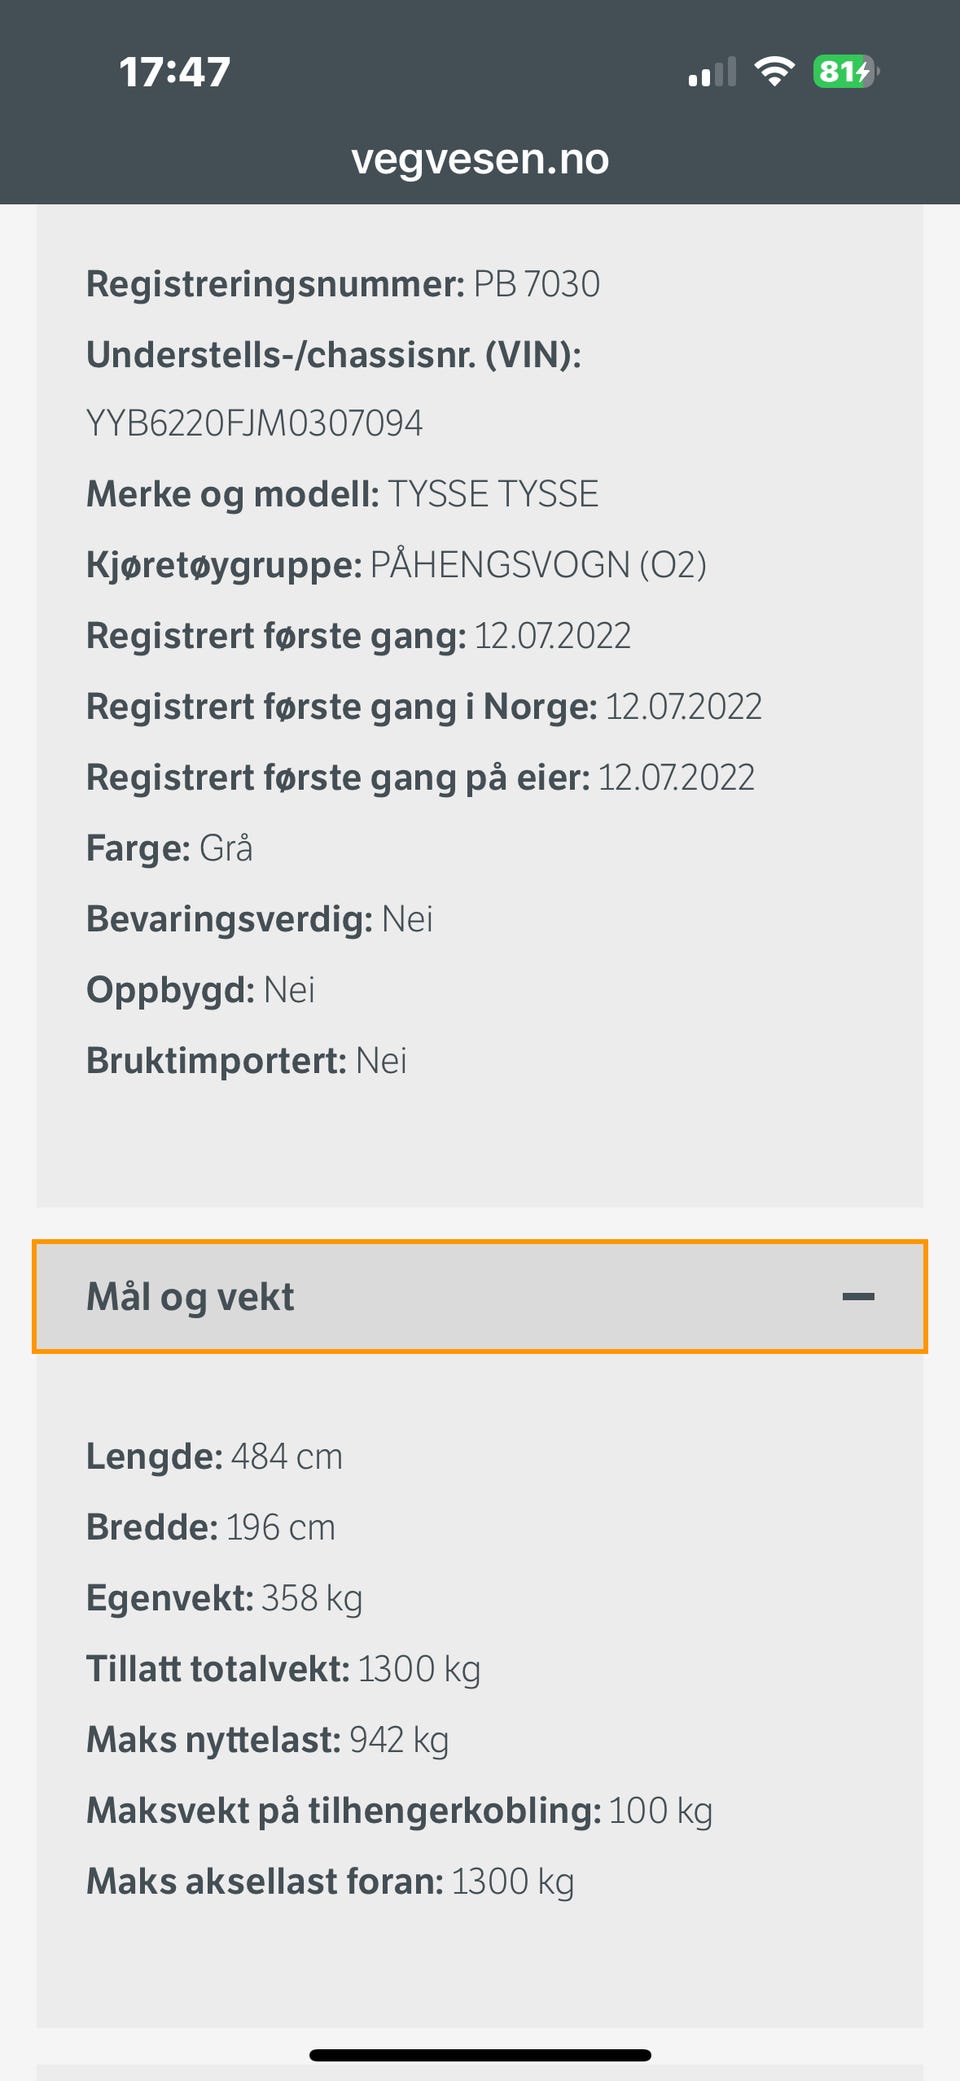Tap the Maks aksellast foran 1300 kg line

pos(330,1882)
